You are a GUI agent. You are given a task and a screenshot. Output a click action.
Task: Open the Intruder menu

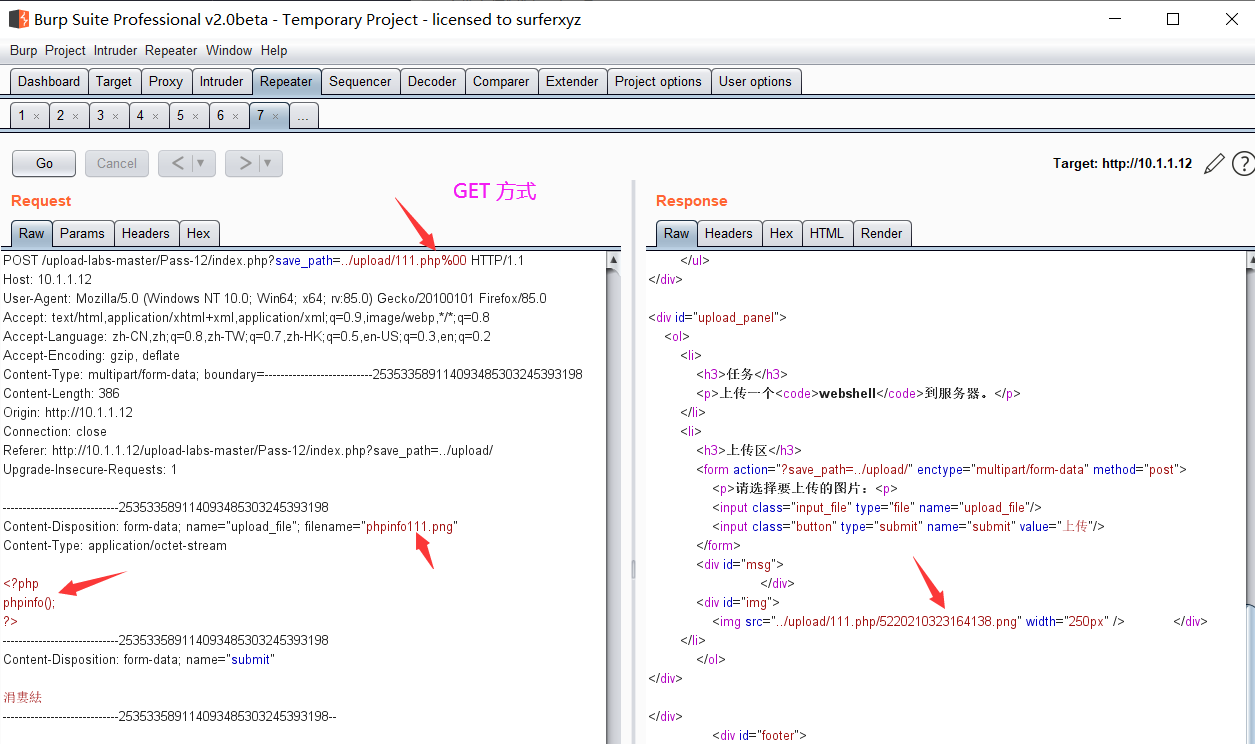(x=116, y=50)
